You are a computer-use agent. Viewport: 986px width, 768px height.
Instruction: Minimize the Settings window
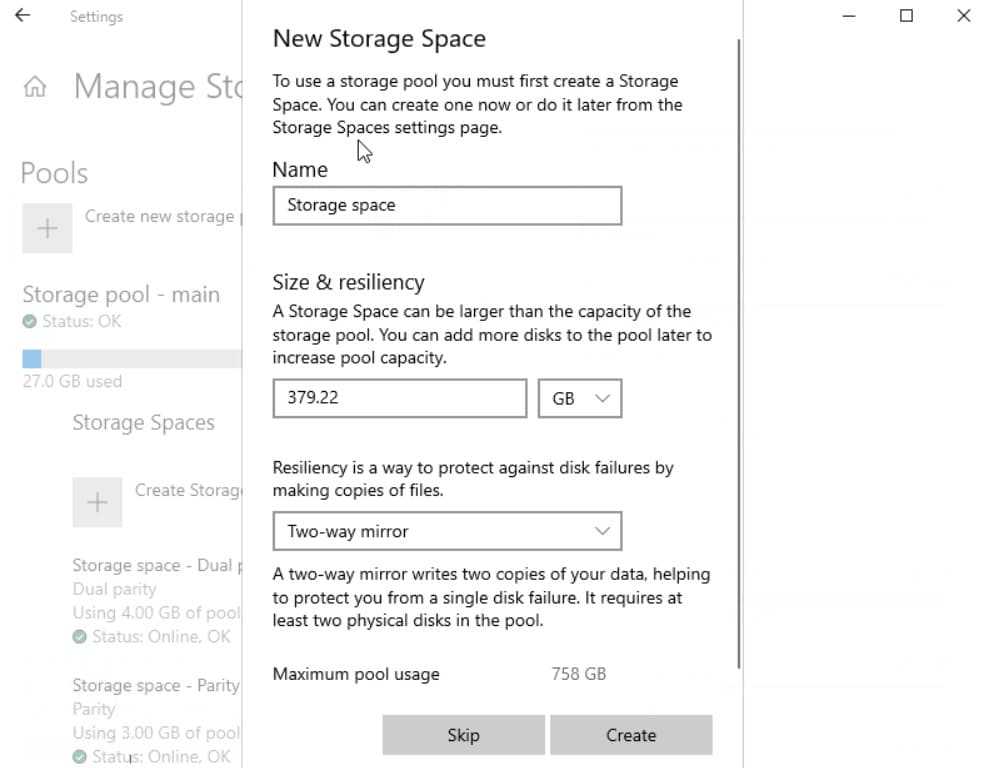click(849, 16)
